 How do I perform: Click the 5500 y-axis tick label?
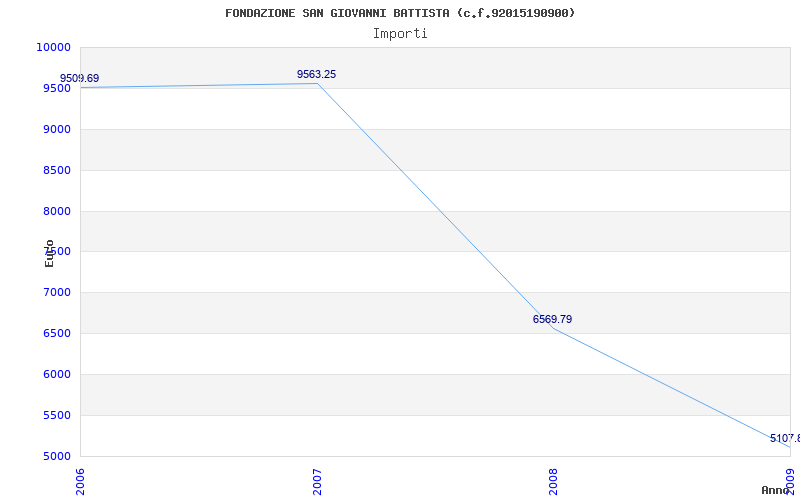[x=56, y=415]
